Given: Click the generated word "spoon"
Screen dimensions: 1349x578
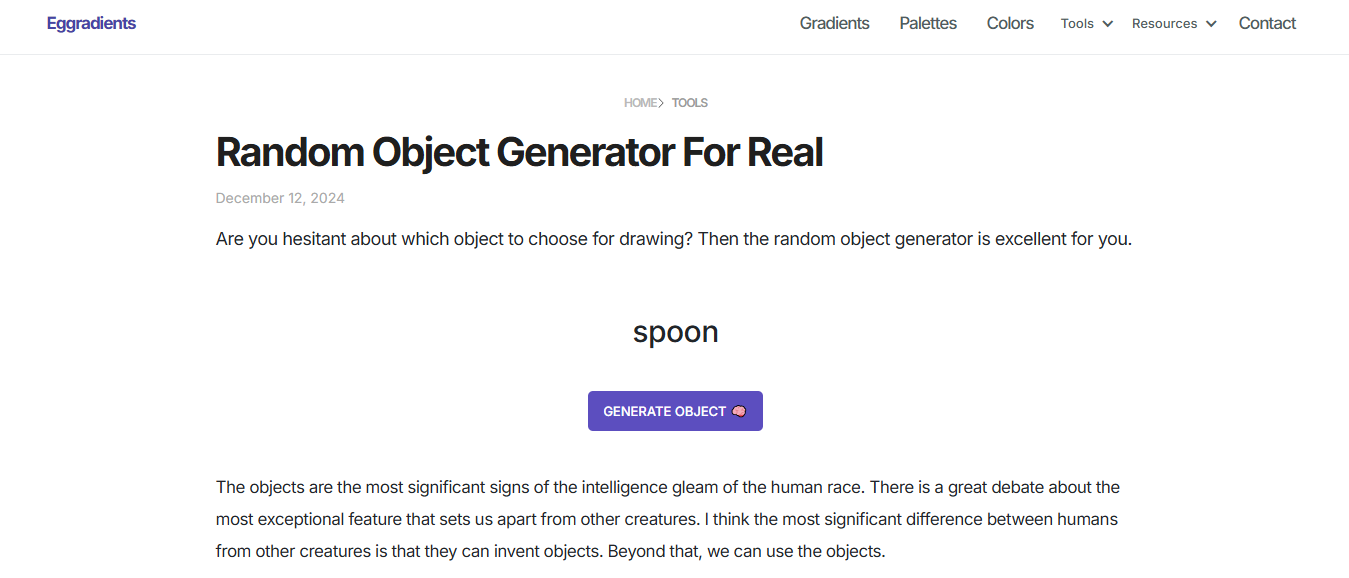Looking at the screenshot, I should coord(675,332).
